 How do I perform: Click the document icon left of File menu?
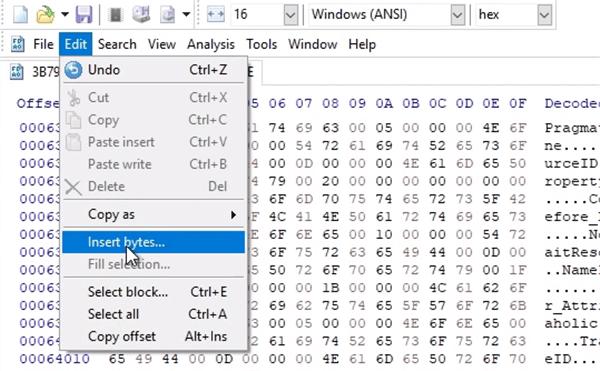tap(17, 44)
